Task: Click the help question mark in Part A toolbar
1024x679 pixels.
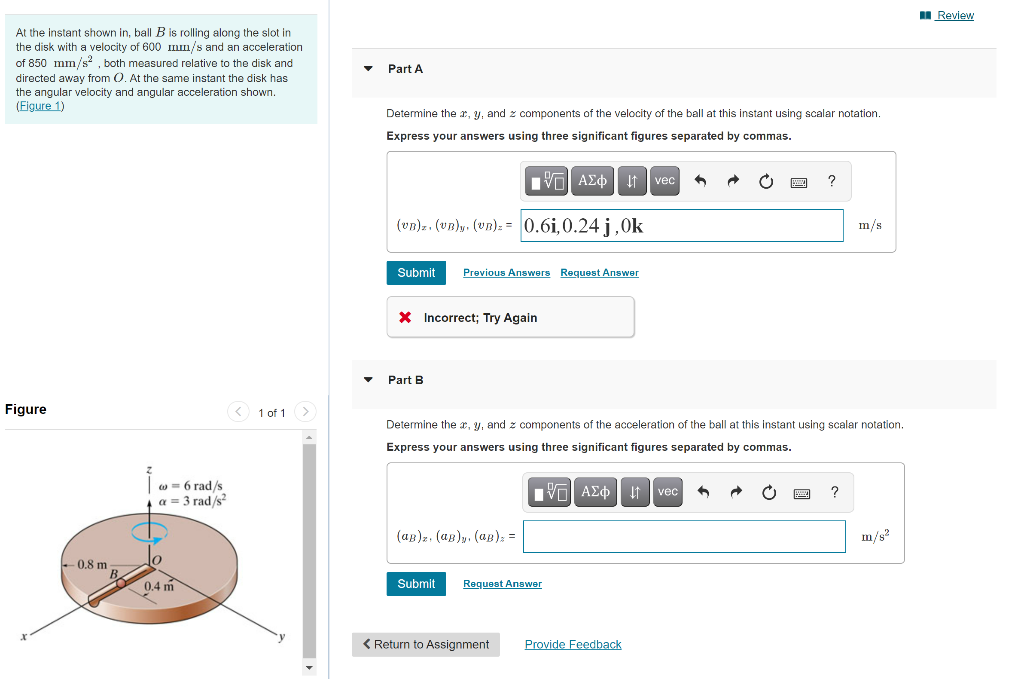Action: click(831, 181)
